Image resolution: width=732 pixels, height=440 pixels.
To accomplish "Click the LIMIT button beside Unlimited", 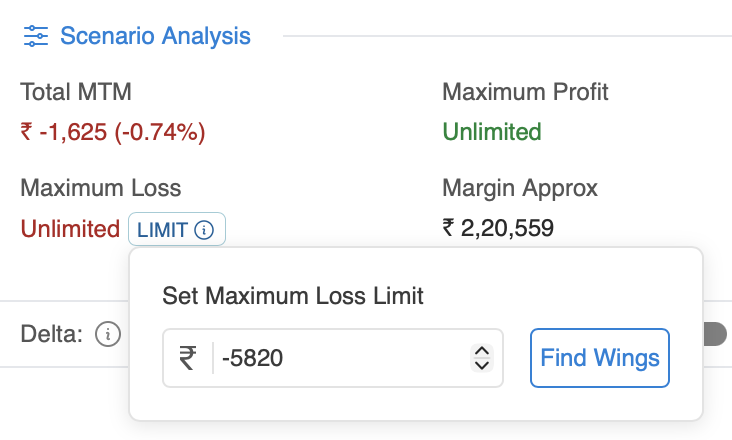I will (163, 230).
